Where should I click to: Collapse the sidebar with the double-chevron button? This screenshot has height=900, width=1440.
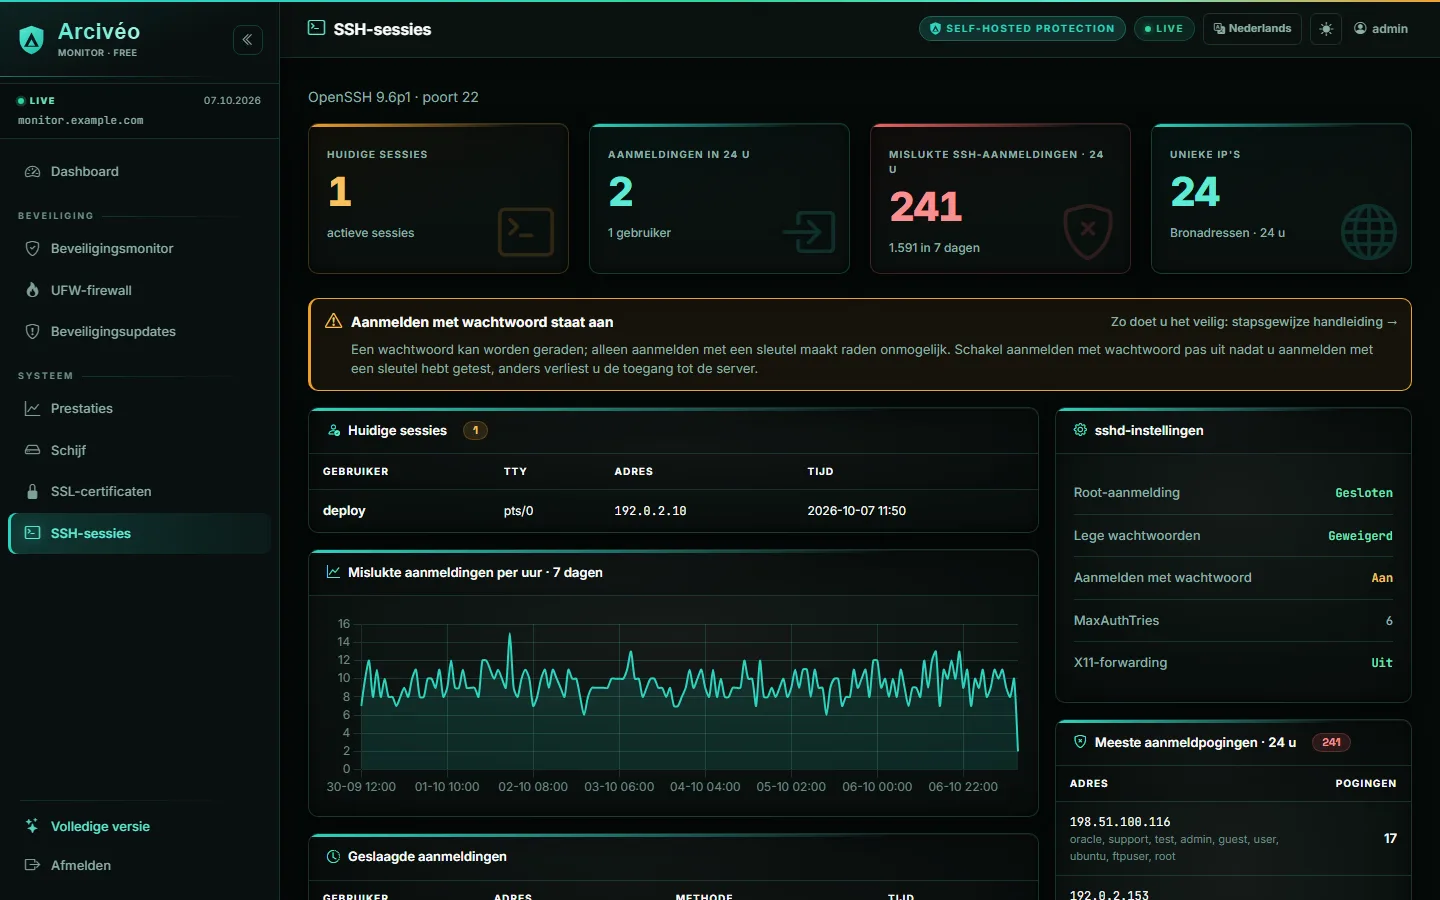pyautogui.click(x=248, y=40)
